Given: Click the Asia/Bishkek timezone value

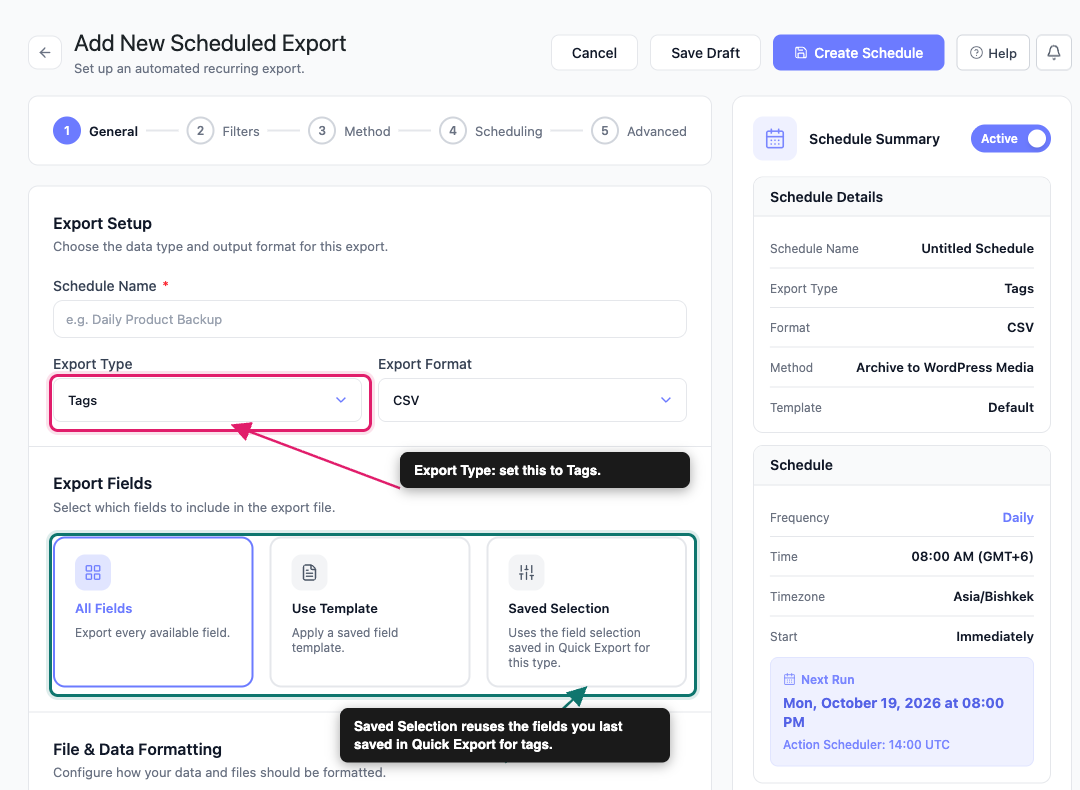Looking at the screenshot, I should (993, 596).
